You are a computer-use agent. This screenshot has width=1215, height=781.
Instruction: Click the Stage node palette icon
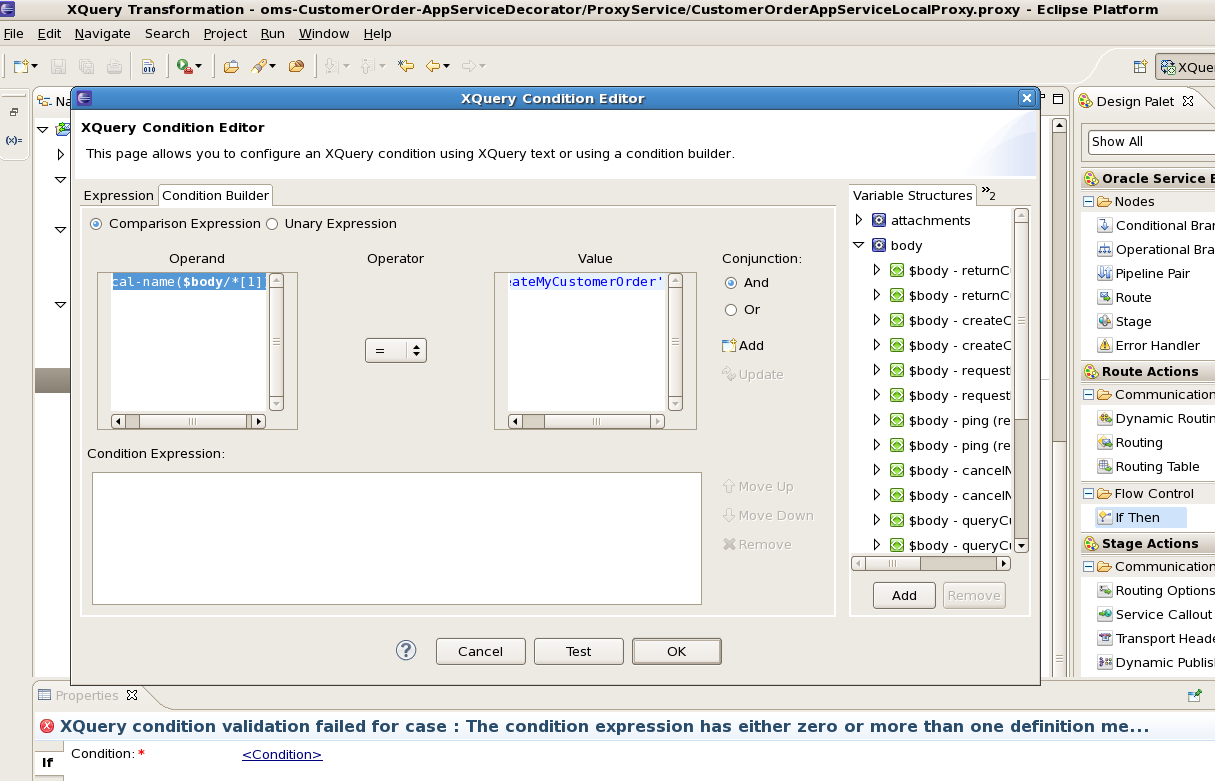(1105, 321)
